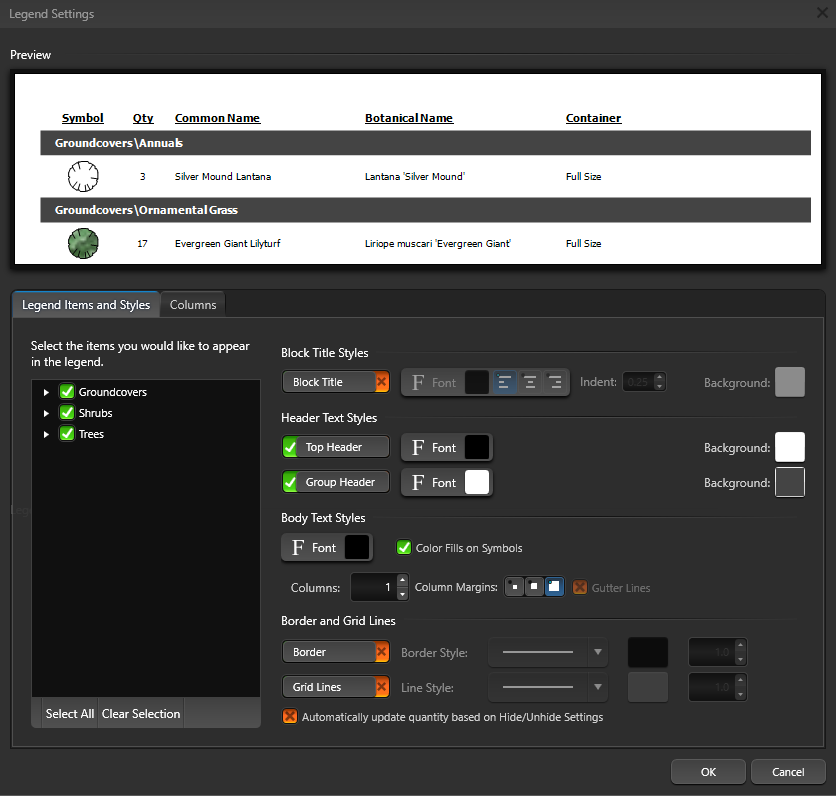Uncheck Color Fills on Symbols
This screenshot has width=836, height=796.
point(404,548)
